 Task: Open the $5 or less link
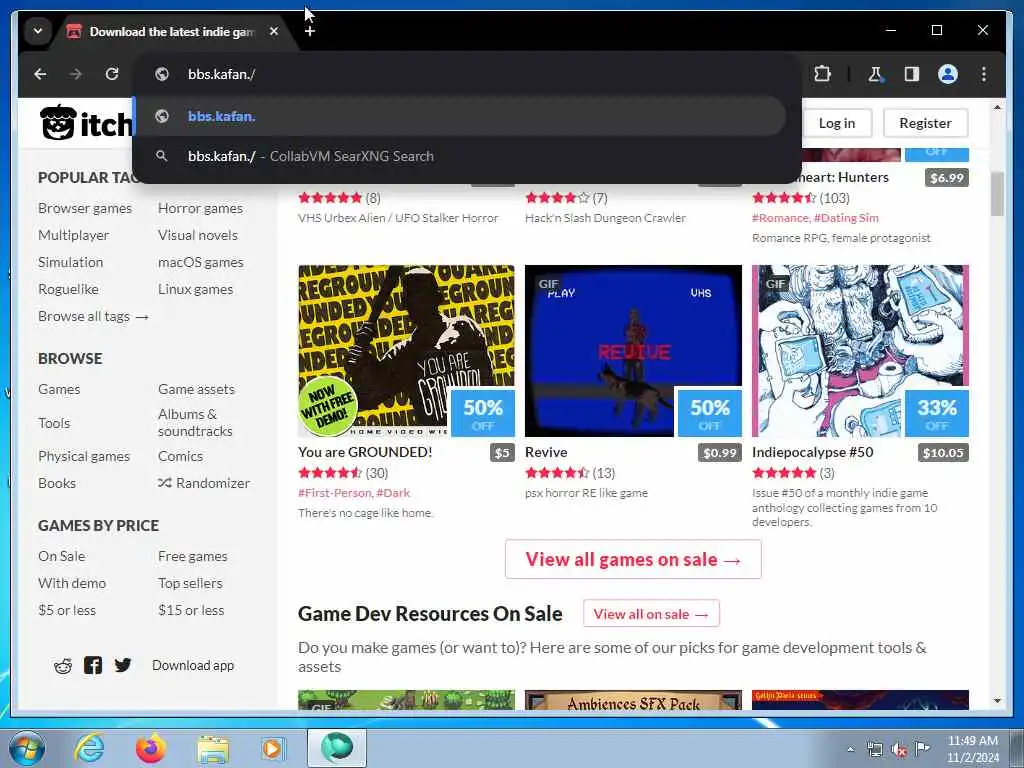pyautogui.click(x=67, y=610)
